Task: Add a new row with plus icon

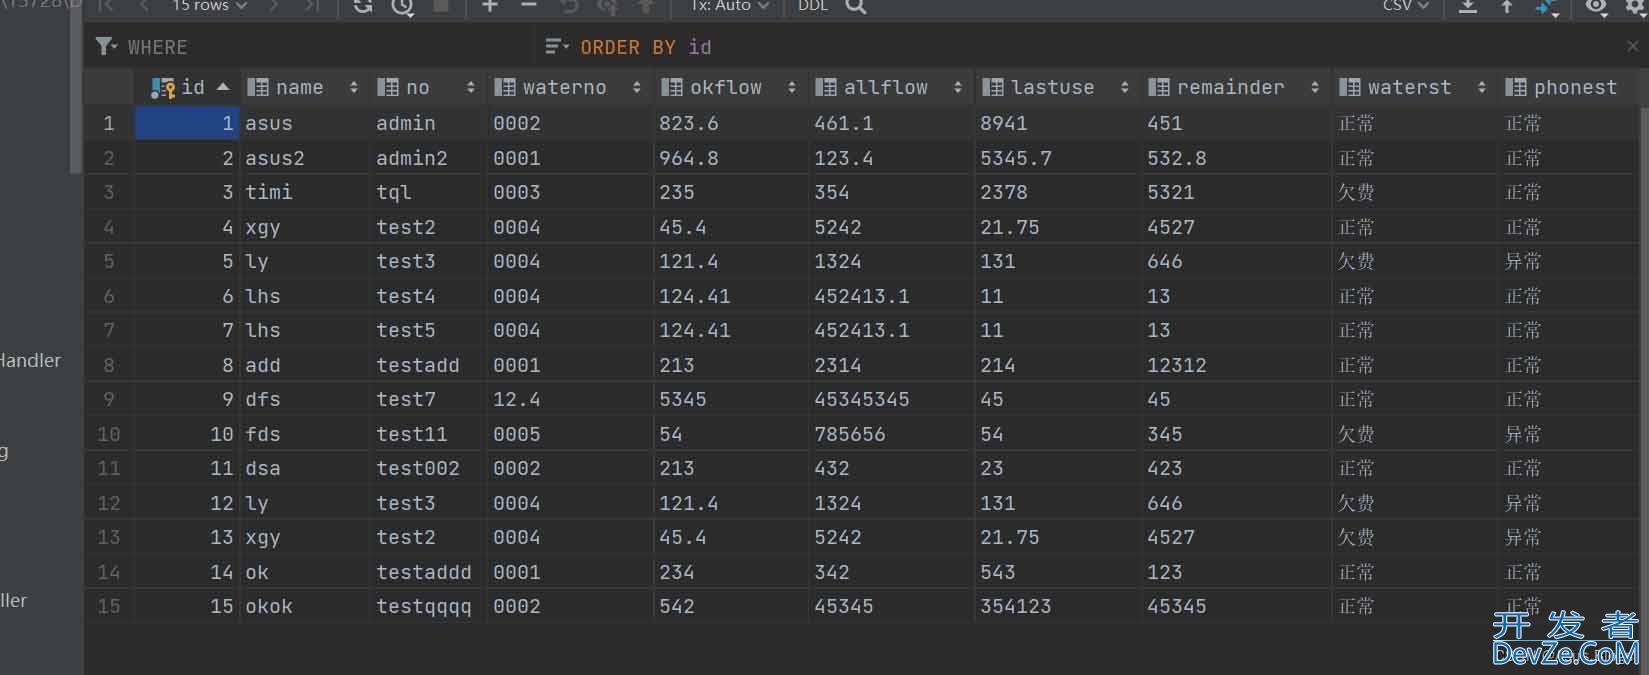Action: coord(490,7)
